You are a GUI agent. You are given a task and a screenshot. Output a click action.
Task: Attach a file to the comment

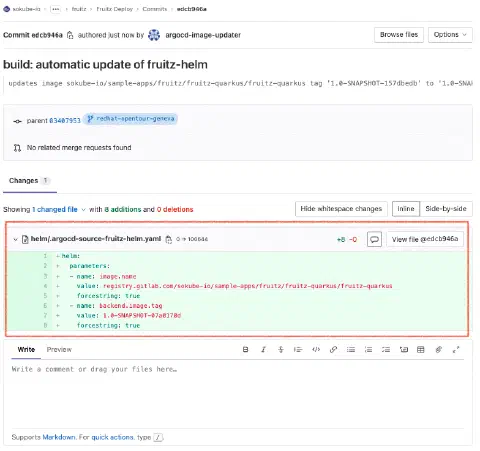pyautogui.click(x=438, y=349)
